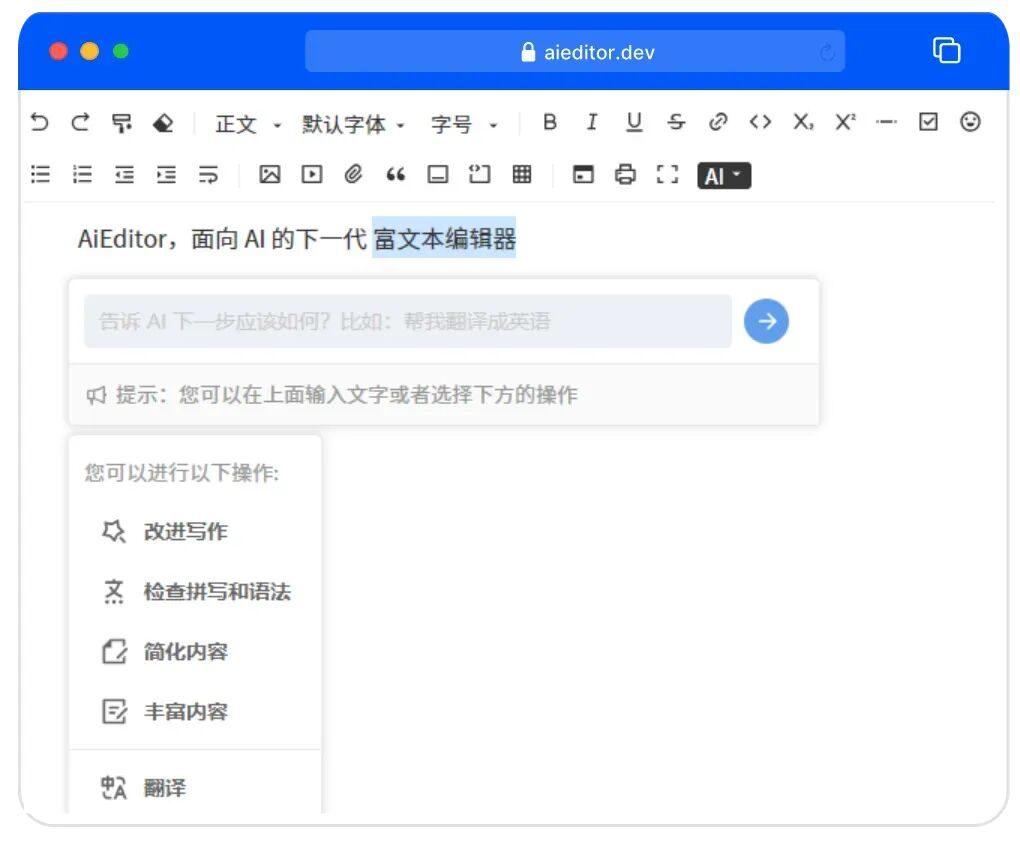Insert a blockquote with the quote icon

(x=395, y=174)
